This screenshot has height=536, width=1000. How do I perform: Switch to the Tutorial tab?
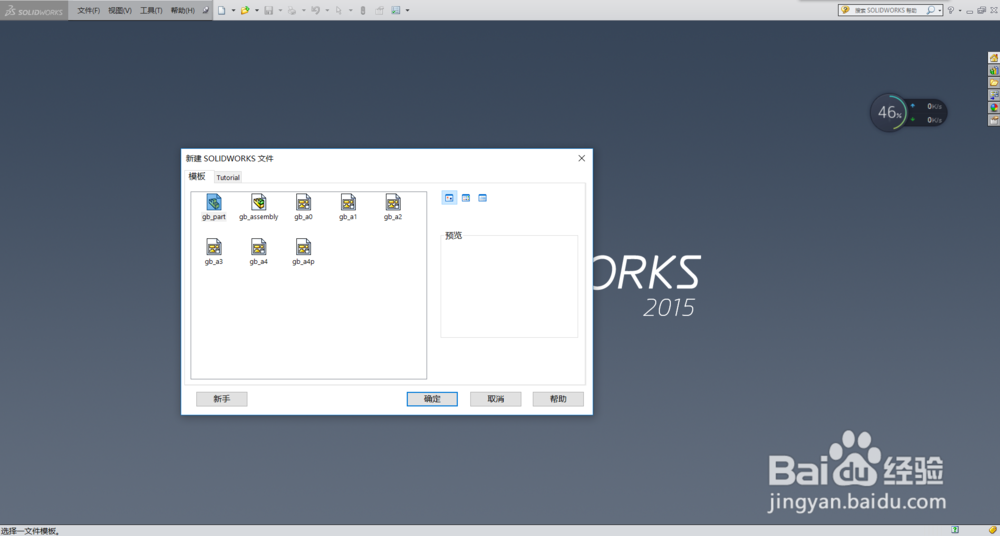[228, 177]
